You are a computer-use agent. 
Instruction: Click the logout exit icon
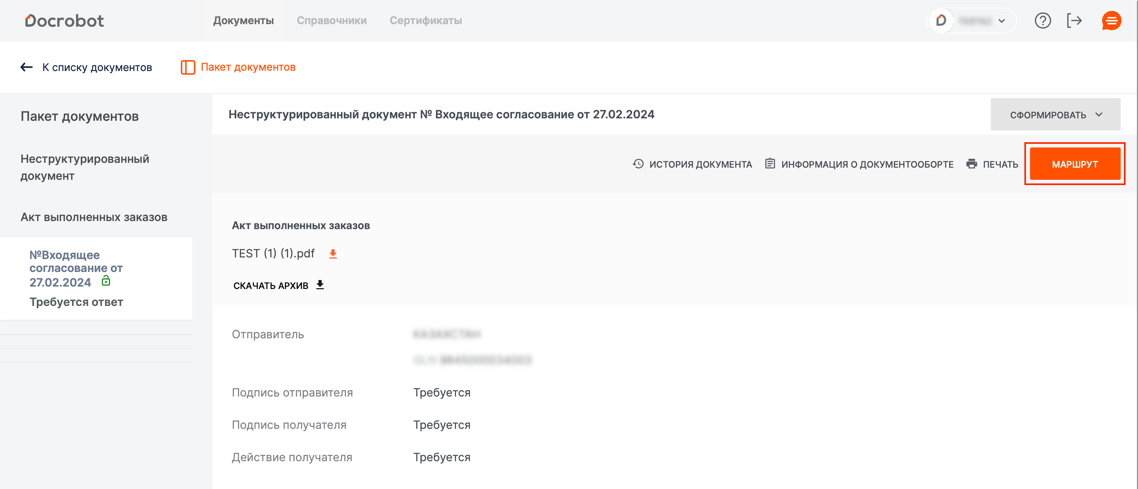coord(1074,20)
